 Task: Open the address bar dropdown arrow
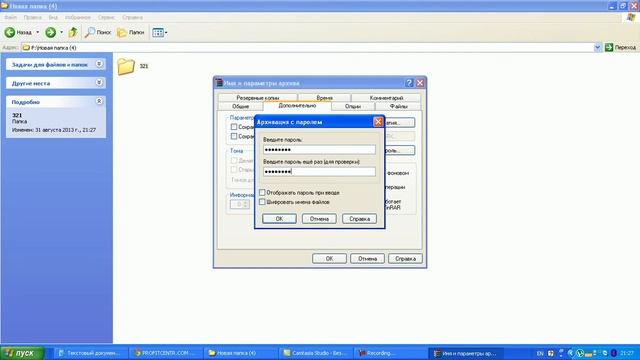(x=598, y=47)
